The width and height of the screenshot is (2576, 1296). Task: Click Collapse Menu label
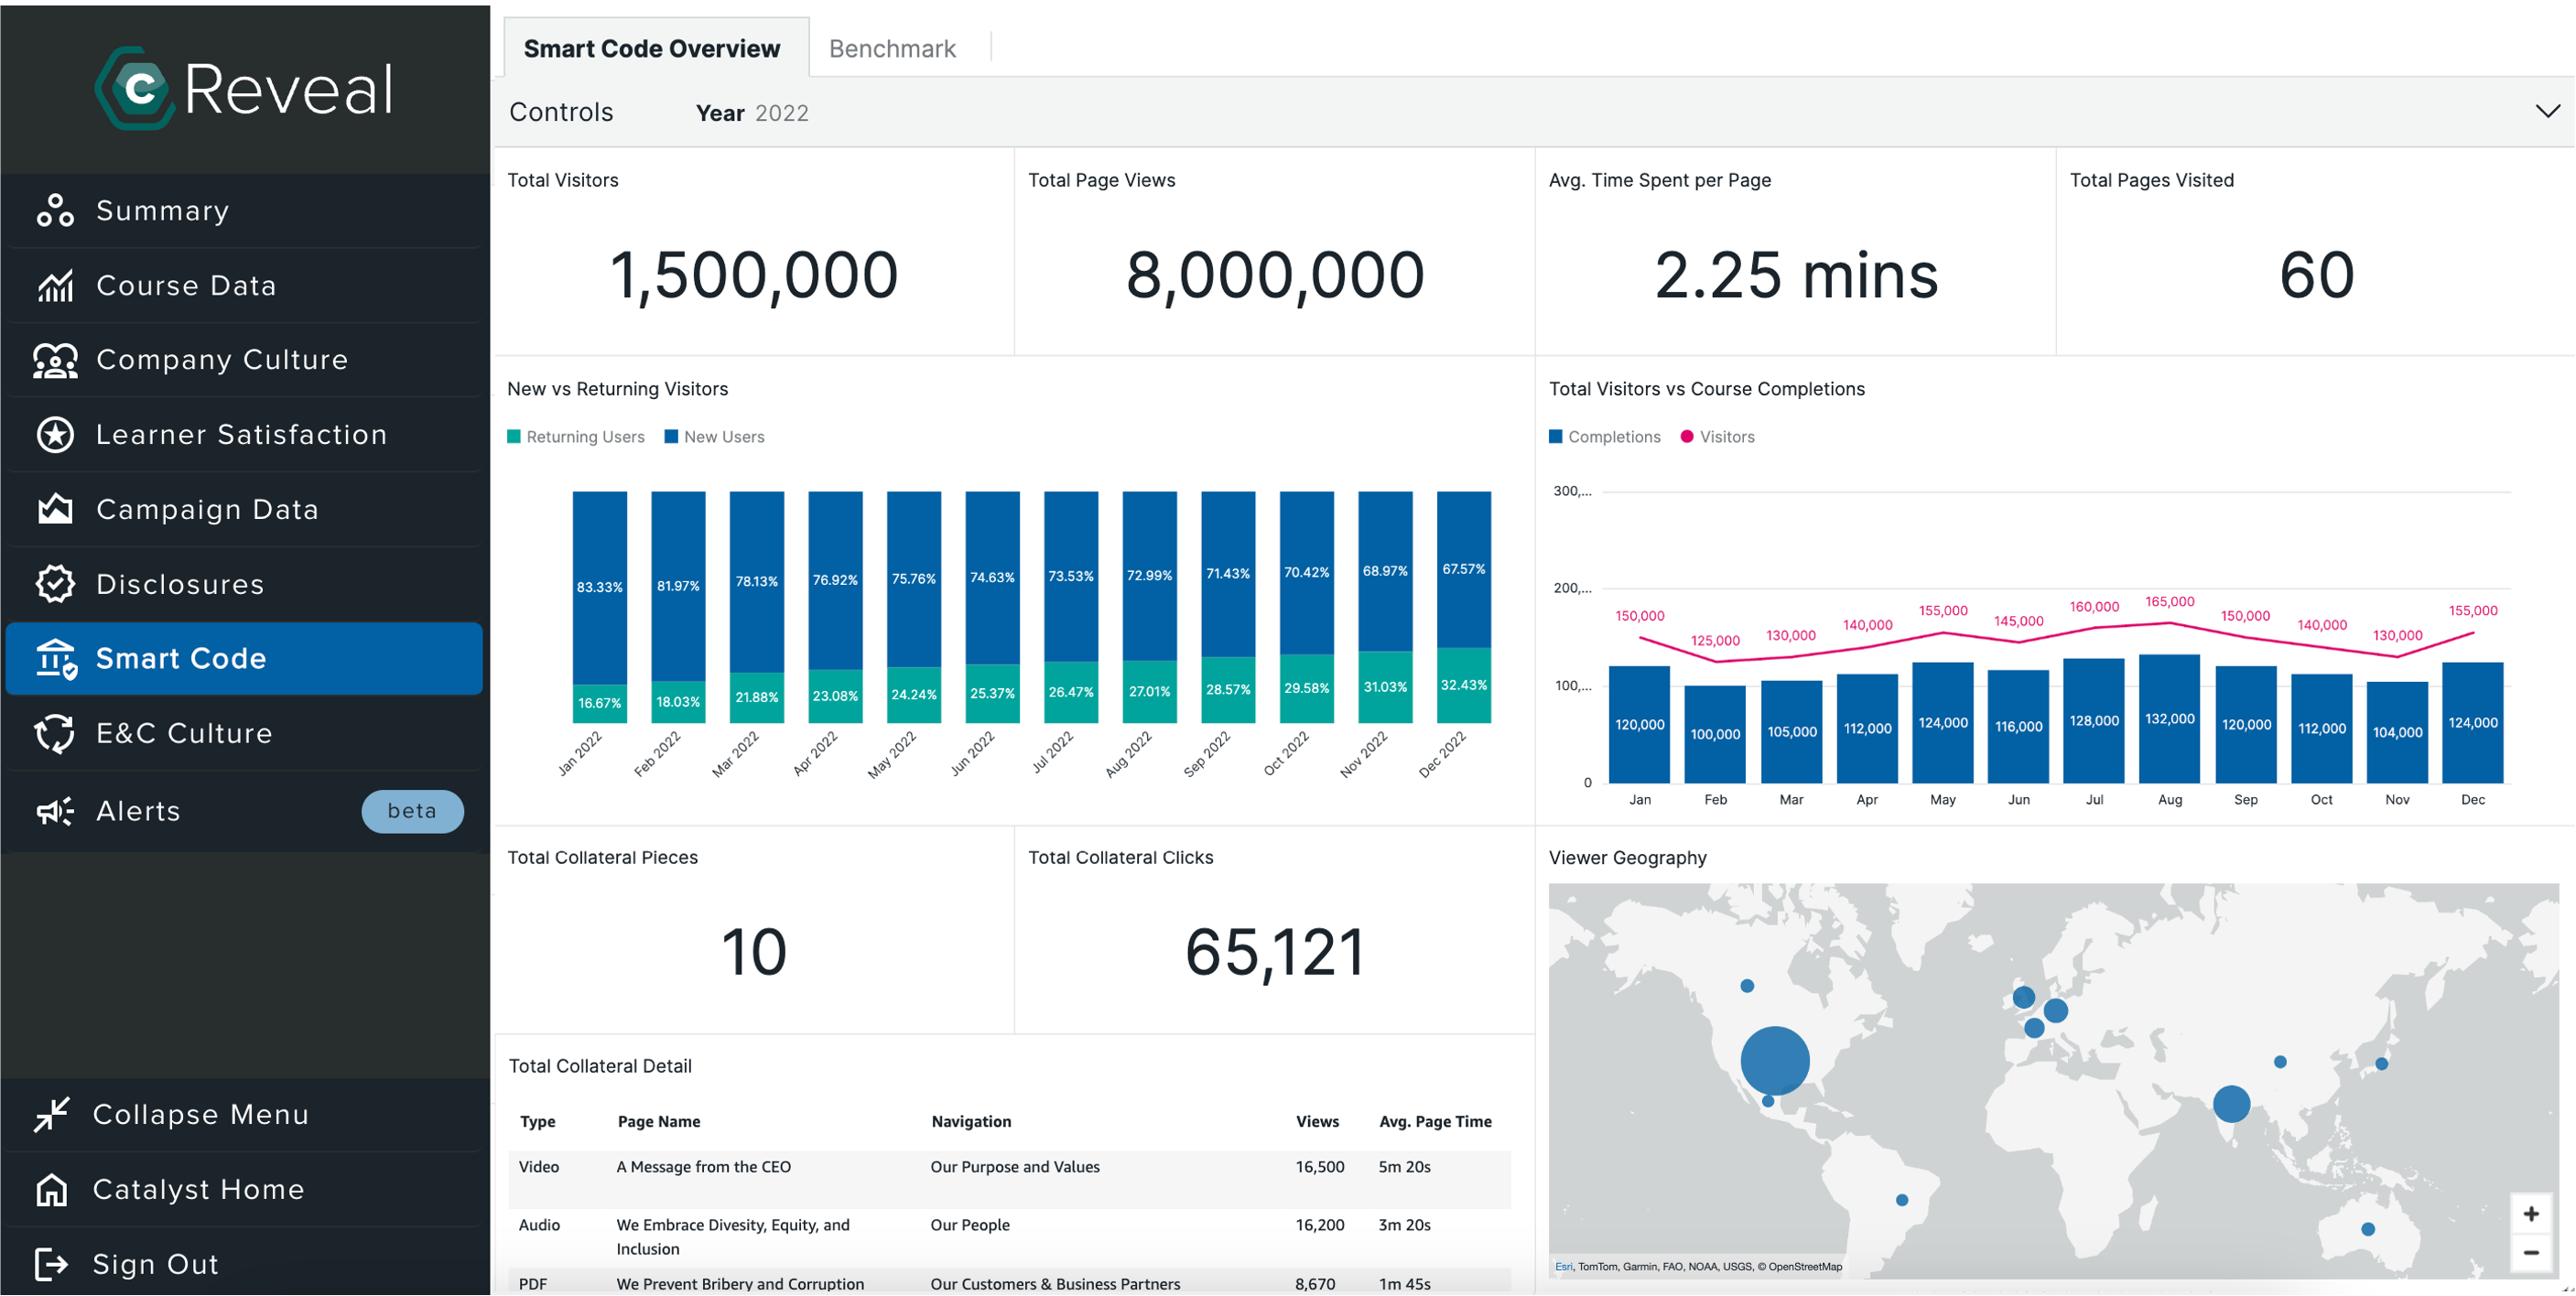pyautogui.click(x=201, y=1115)
